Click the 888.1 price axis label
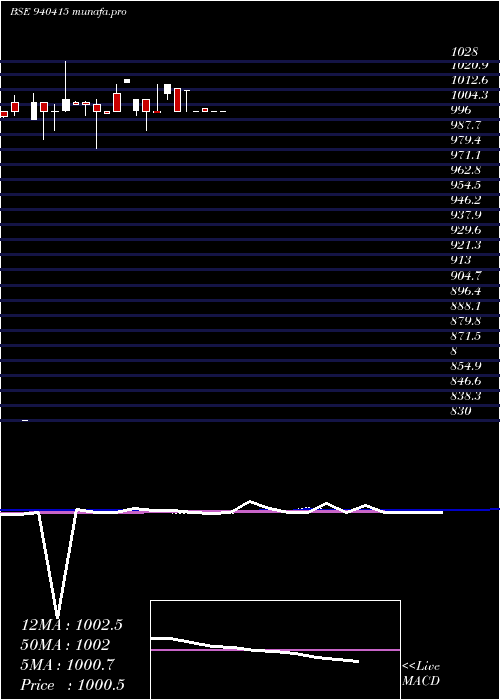This screenshot has height=700, width=500. (466, 306)
